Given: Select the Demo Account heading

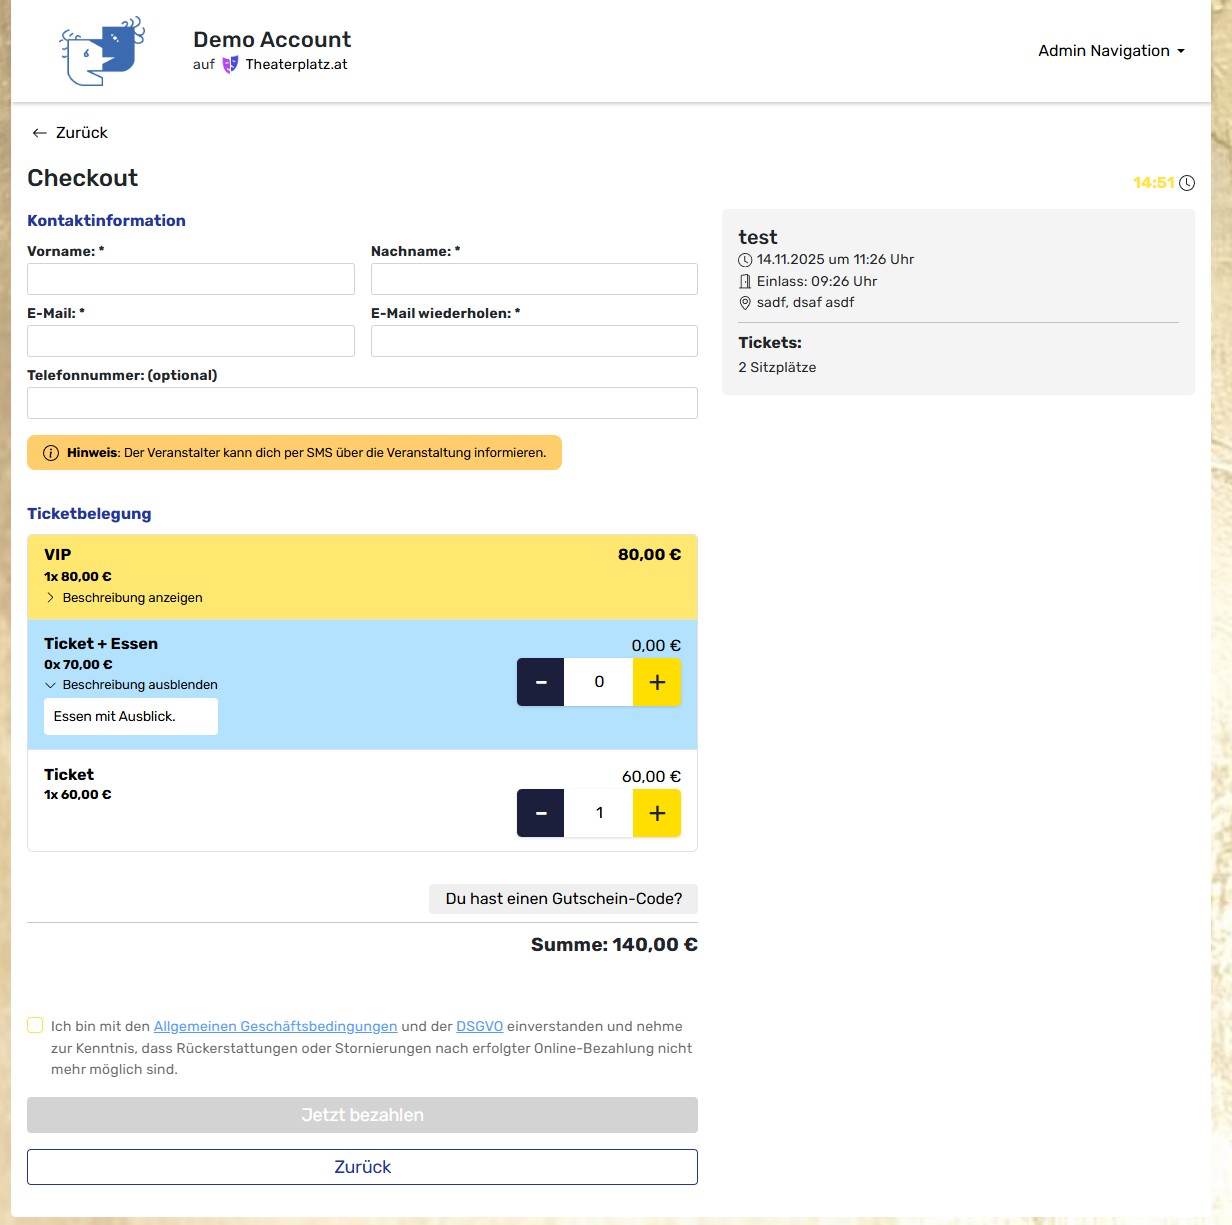Looking at the screenshot, I should (272, 39).
